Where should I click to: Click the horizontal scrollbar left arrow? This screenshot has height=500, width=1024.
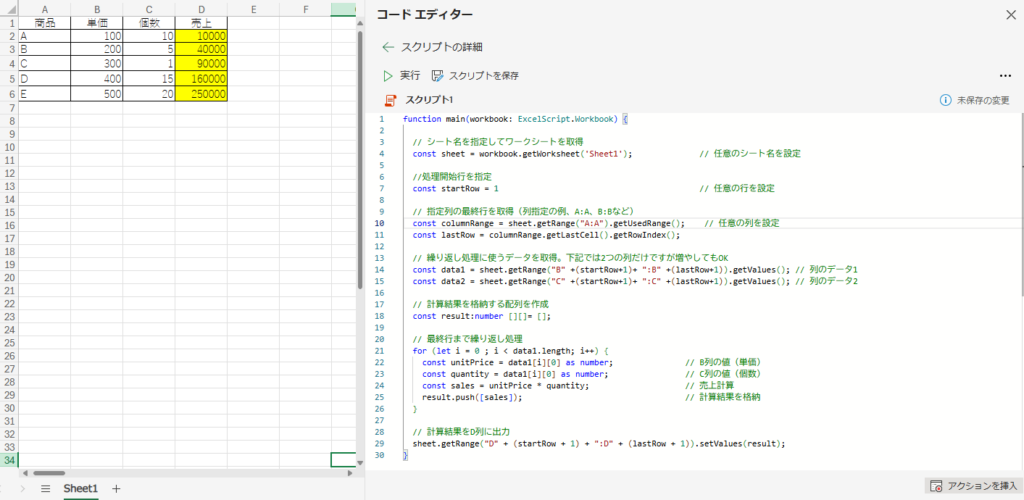coord(25,473)
